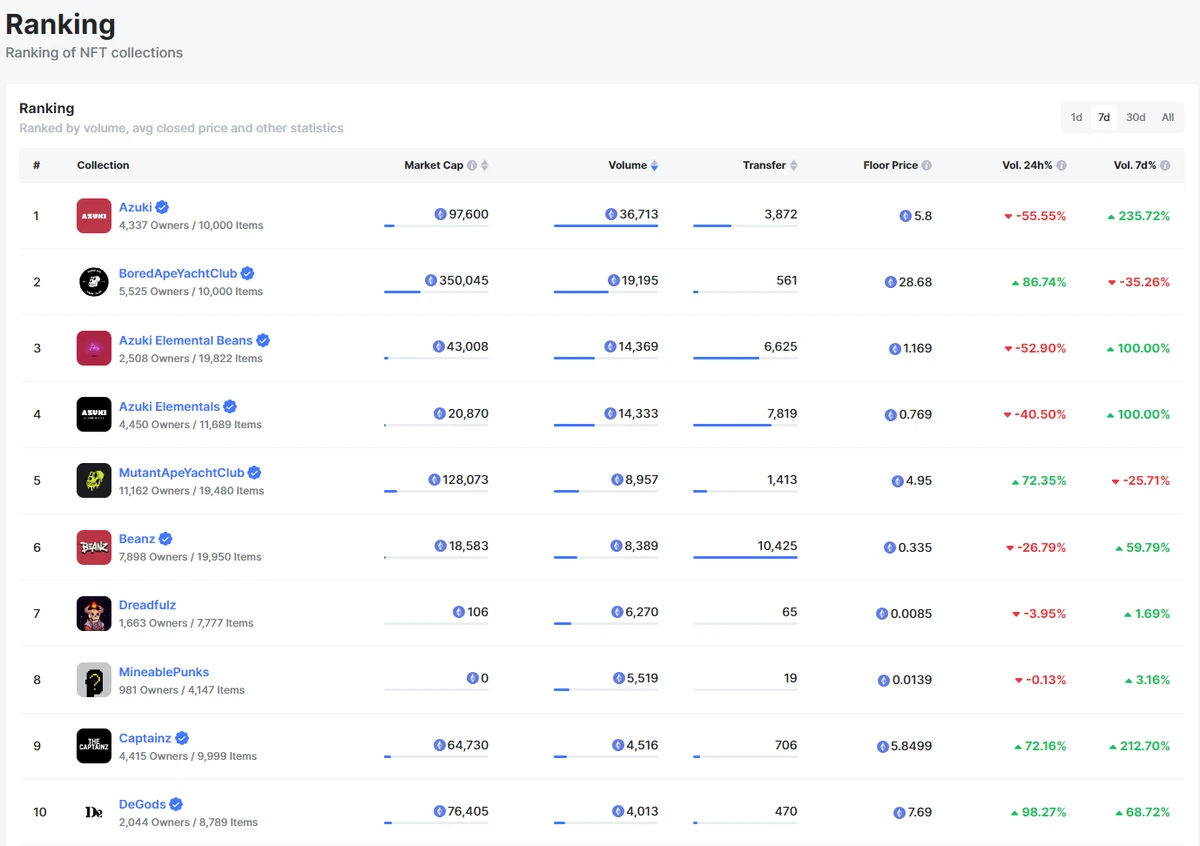Click the Dreadfulz collection avatar
1200x846 pixels.
[94, 613]
